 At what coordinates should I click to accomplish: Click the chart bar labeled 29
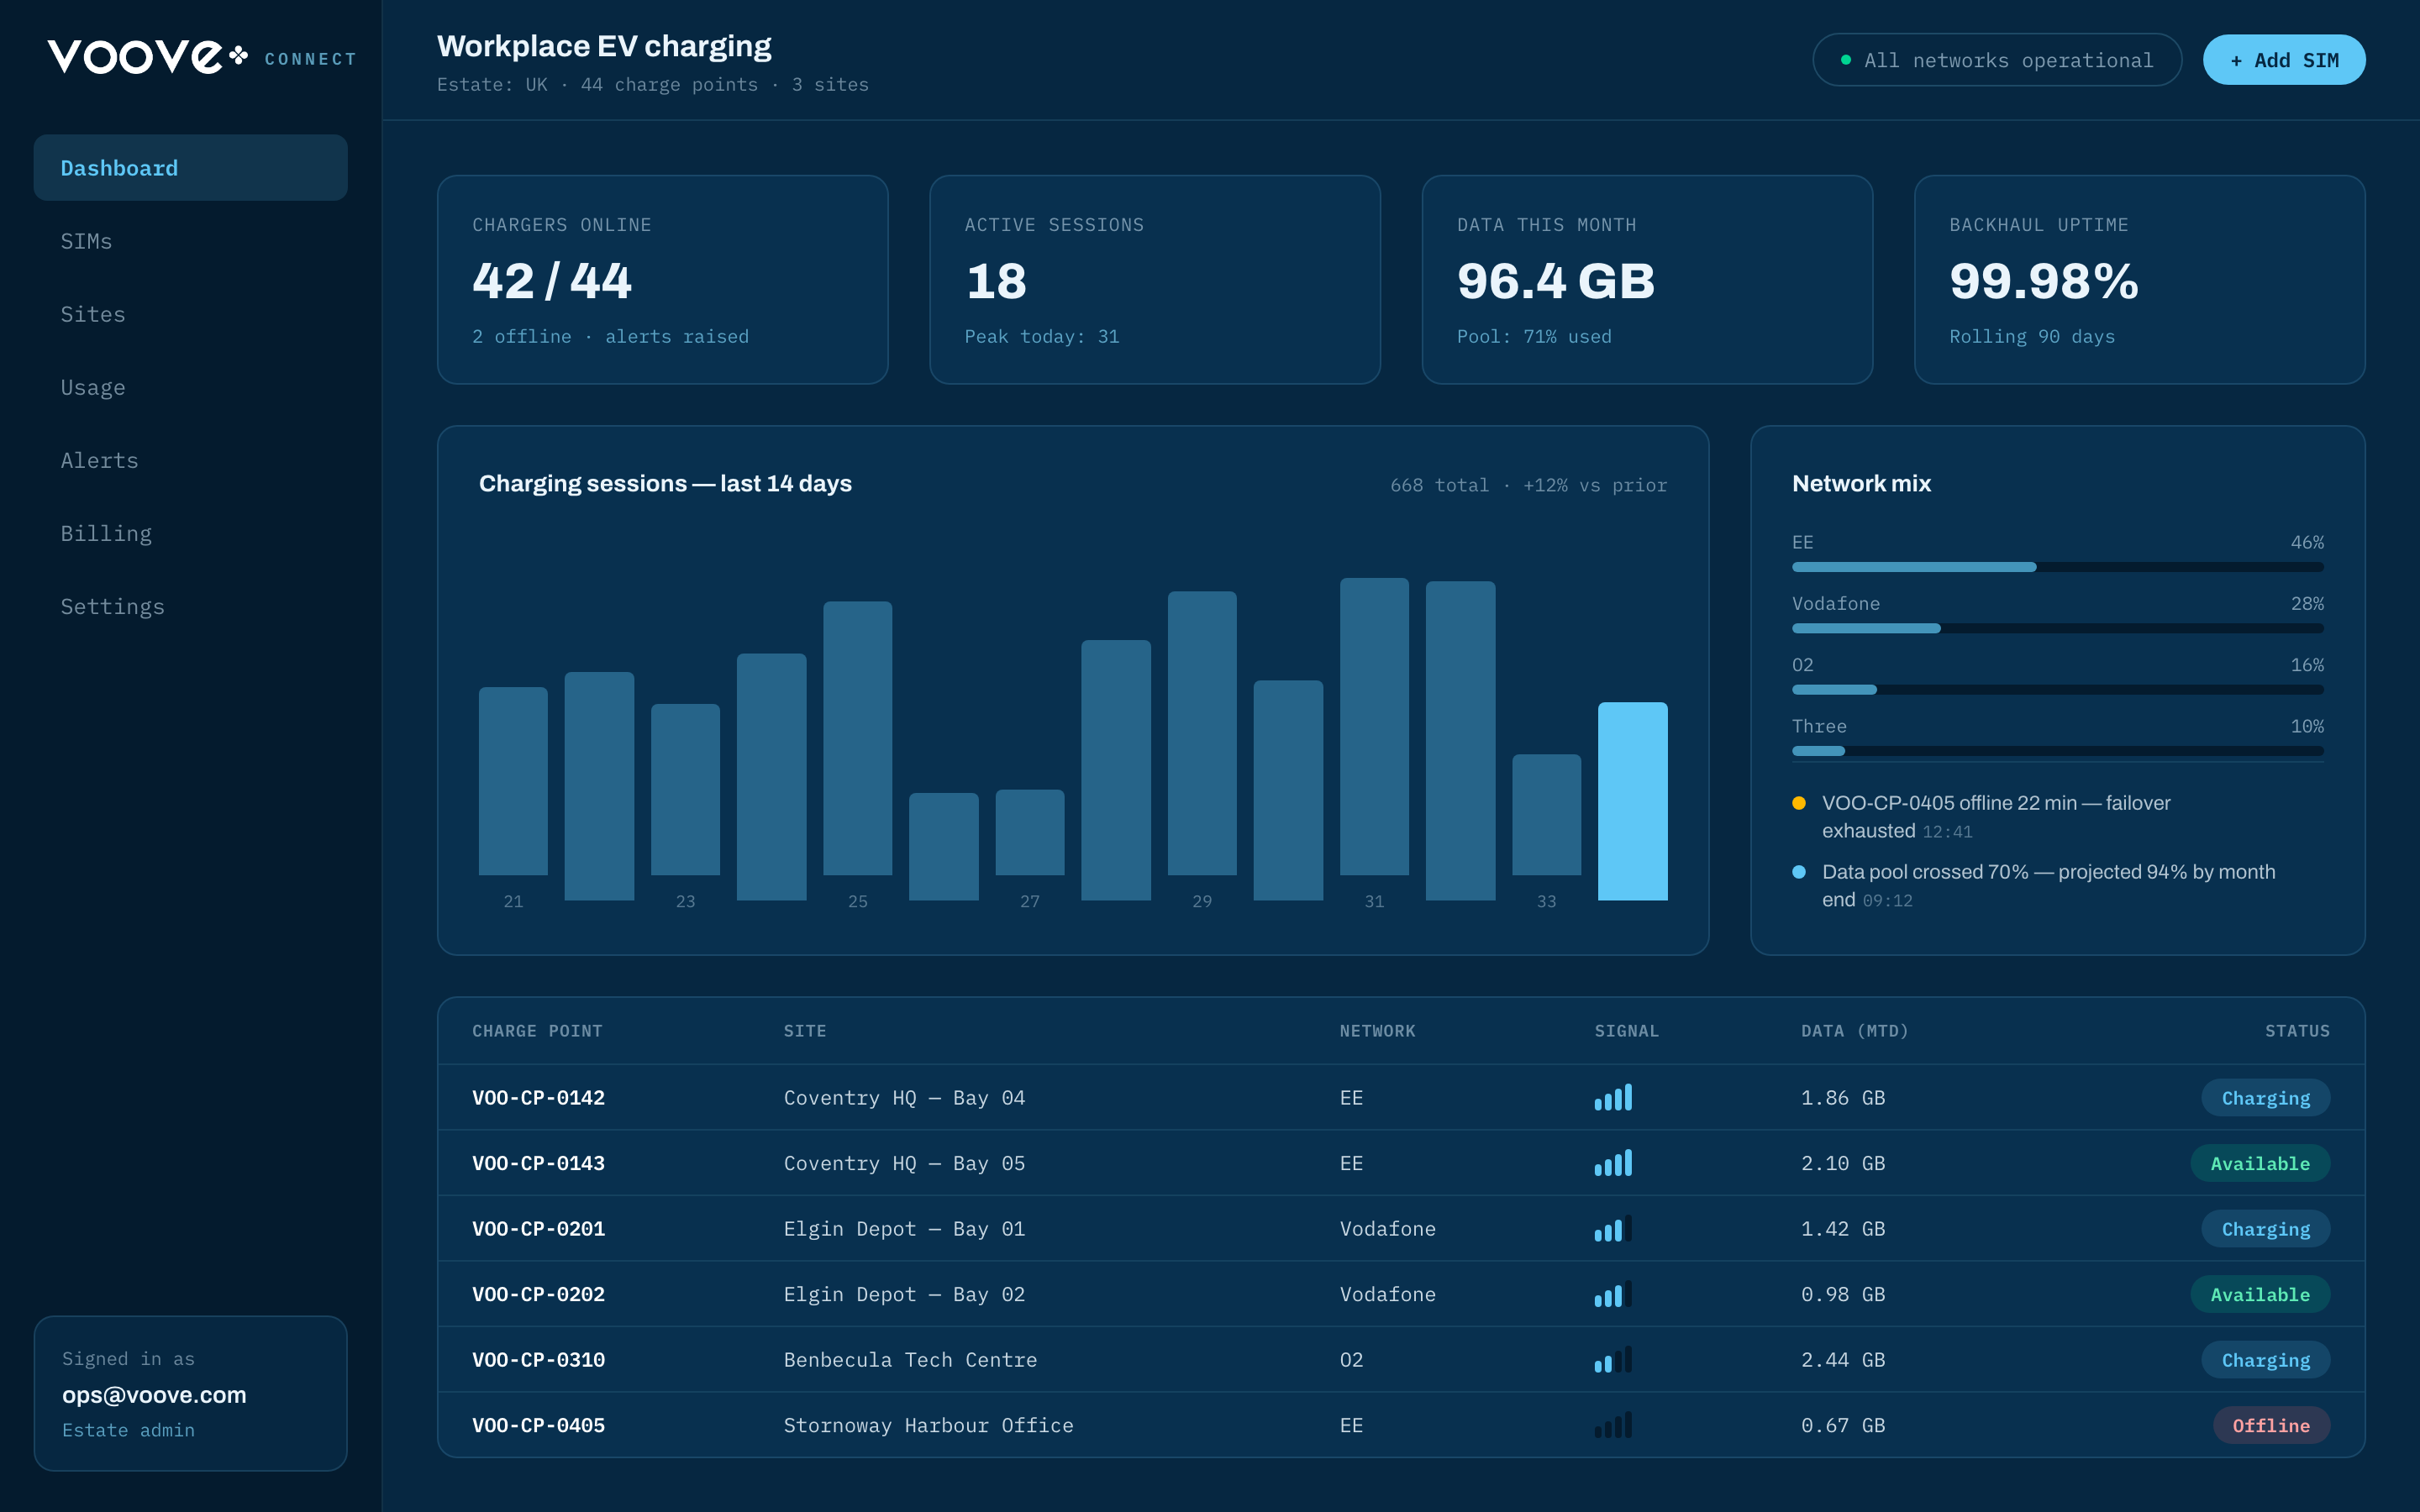[x=1202, y=733]
